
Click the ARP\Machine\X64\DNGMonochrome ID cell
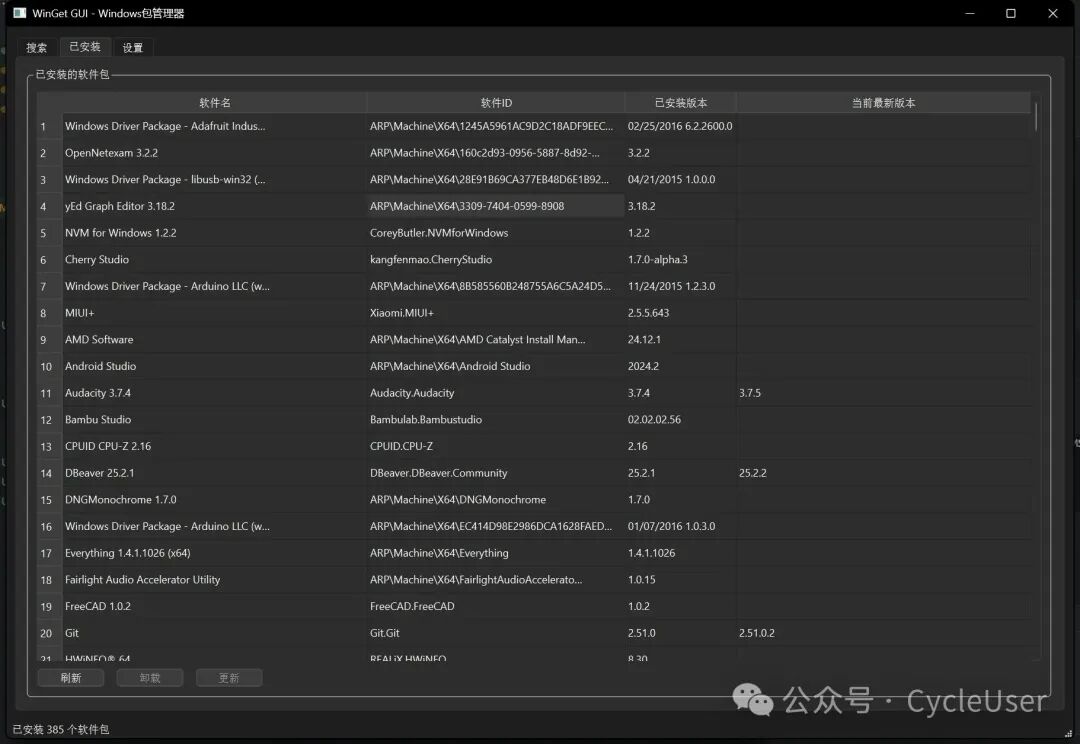point(496,499)
